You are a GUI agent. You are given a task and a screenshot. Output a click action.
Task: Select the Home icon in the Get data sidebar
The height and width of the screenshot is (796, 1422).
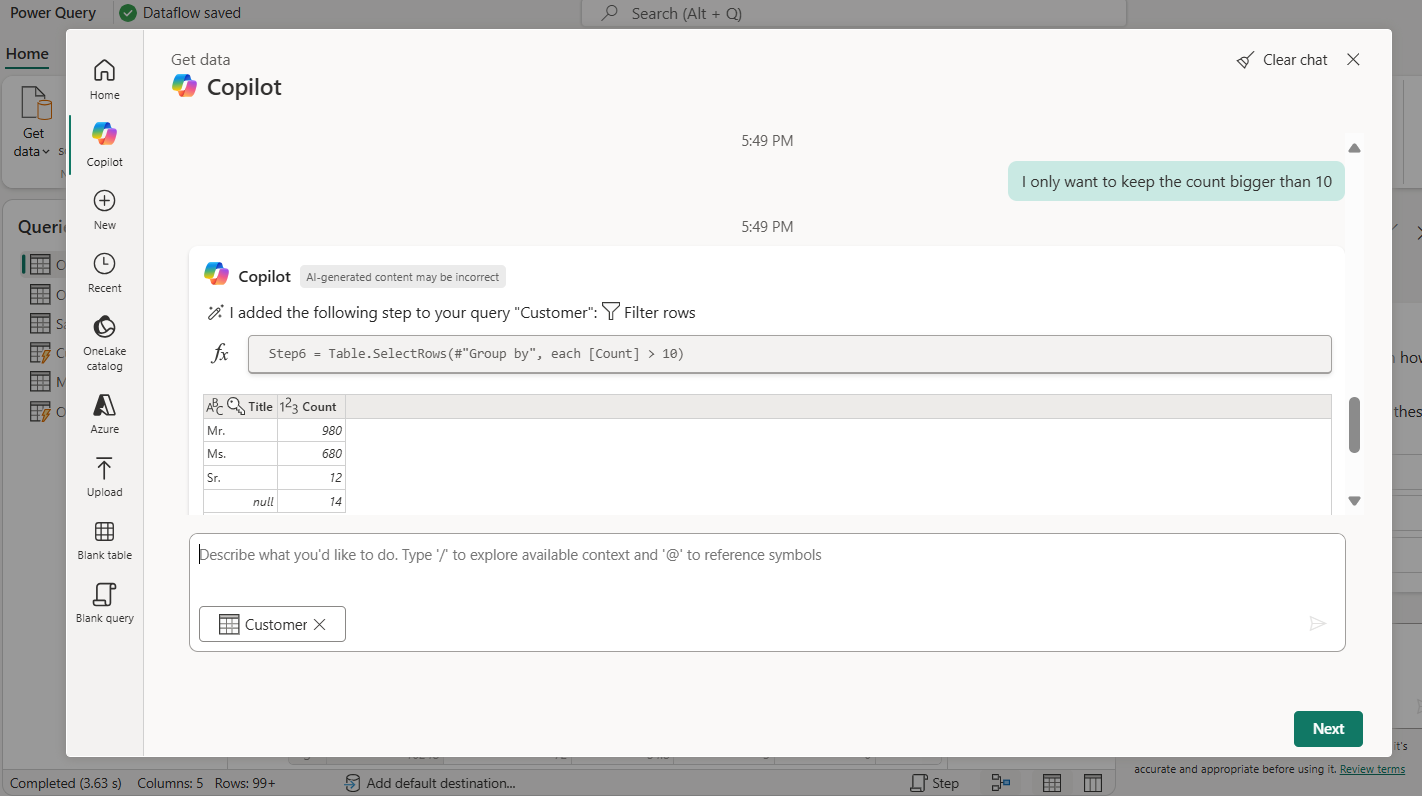(104, 78)
